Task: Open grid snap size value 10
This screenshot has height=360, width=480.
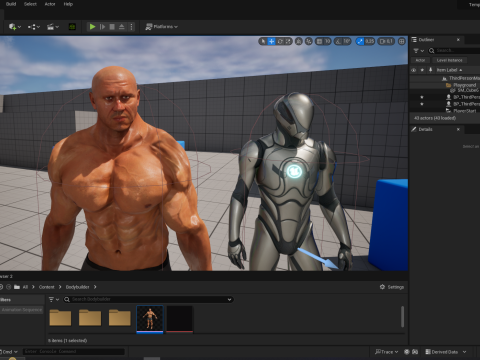Action: tap(328, 41)
